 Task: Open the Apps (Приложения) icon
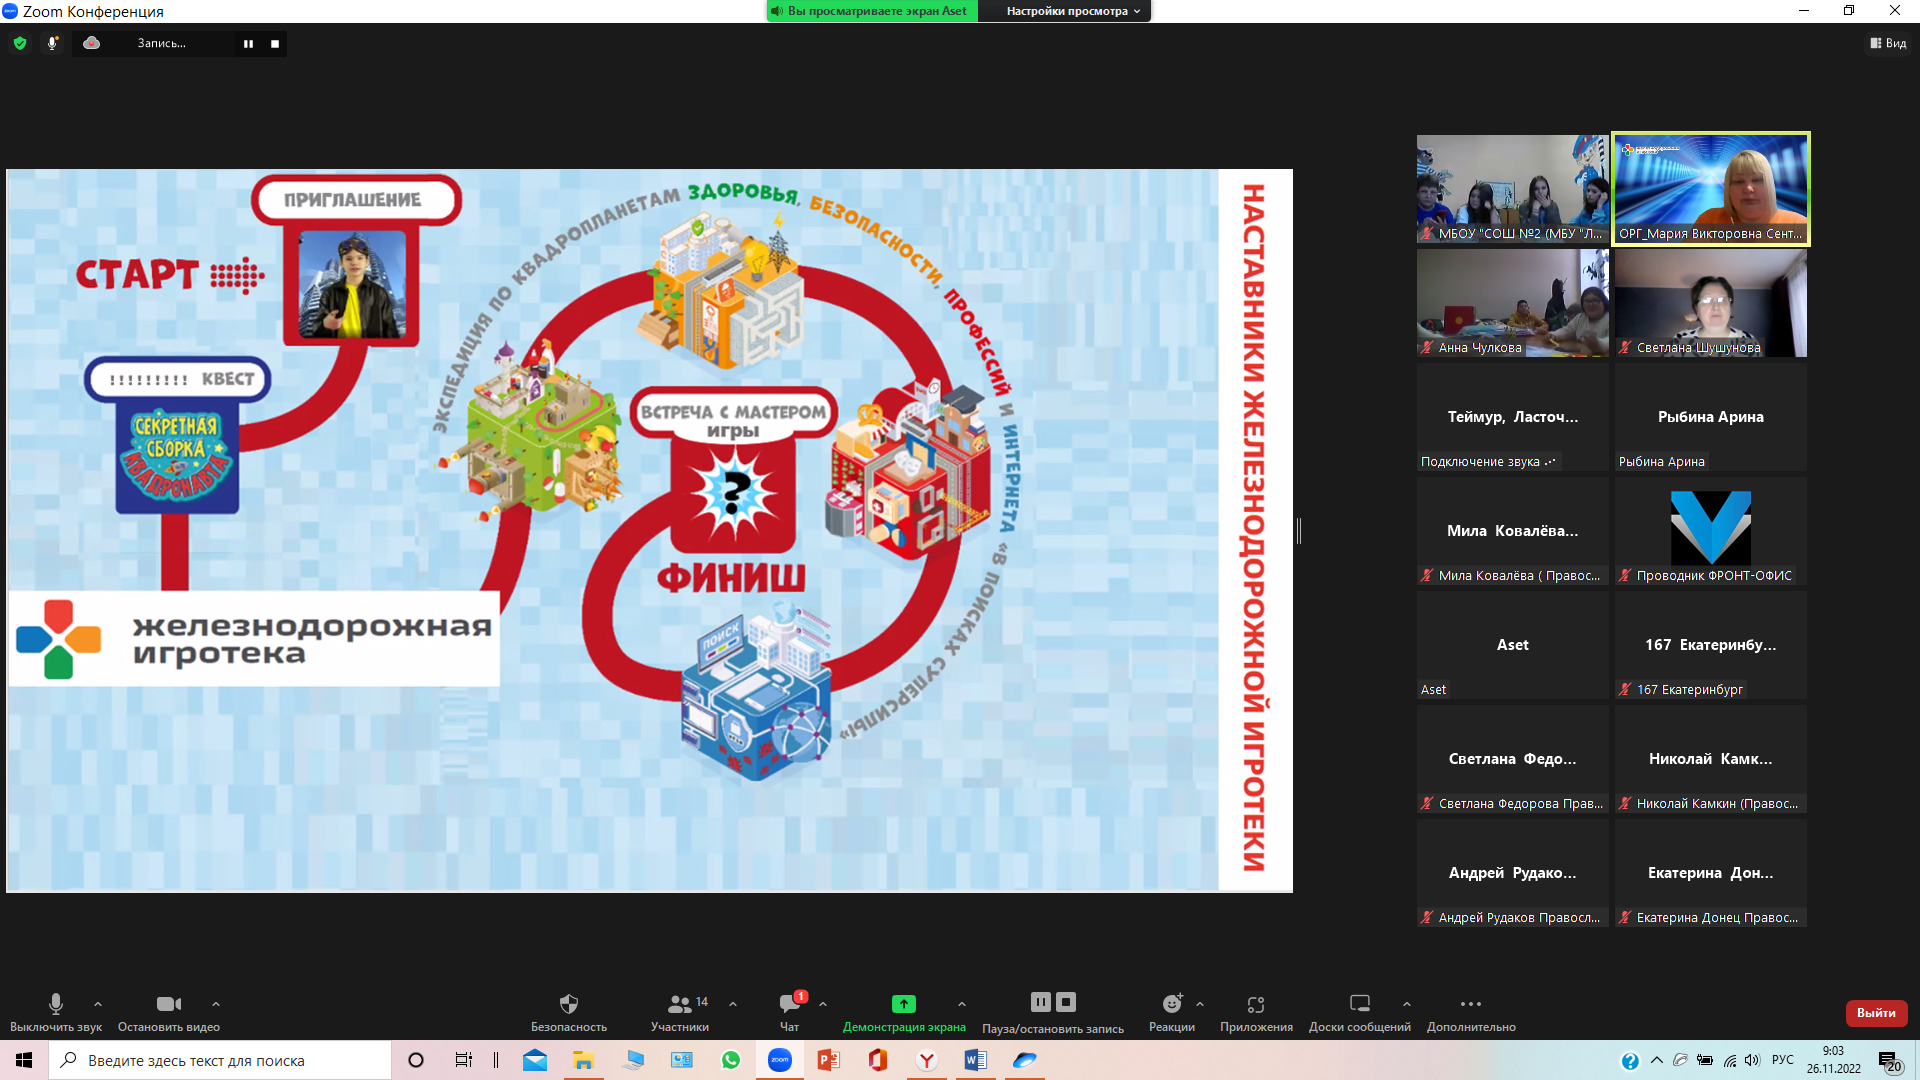1256,1003
